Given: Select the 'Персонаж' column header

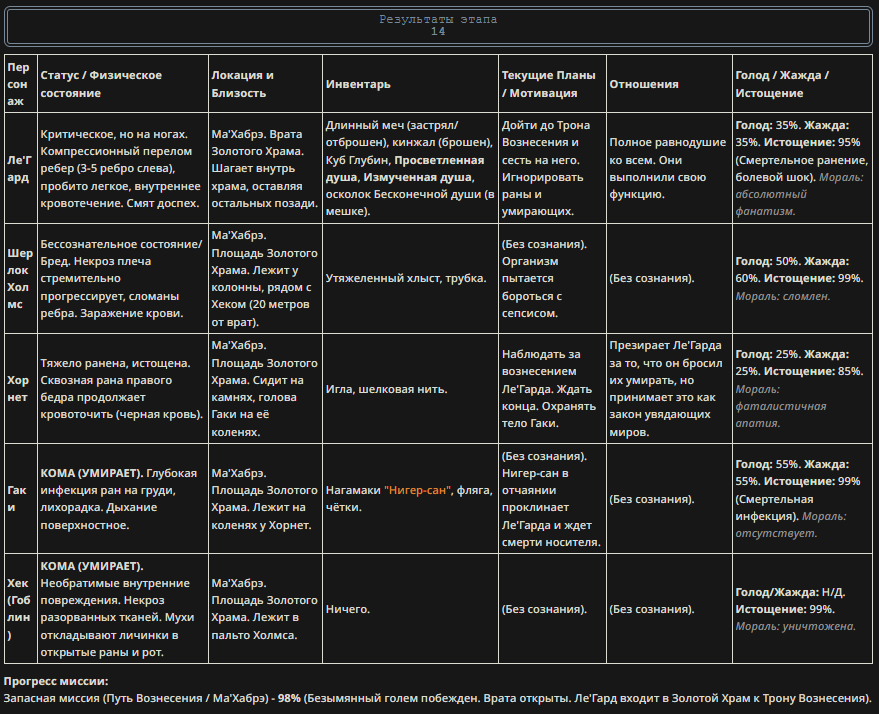Looking at the screenshot, I should point(21,84).
